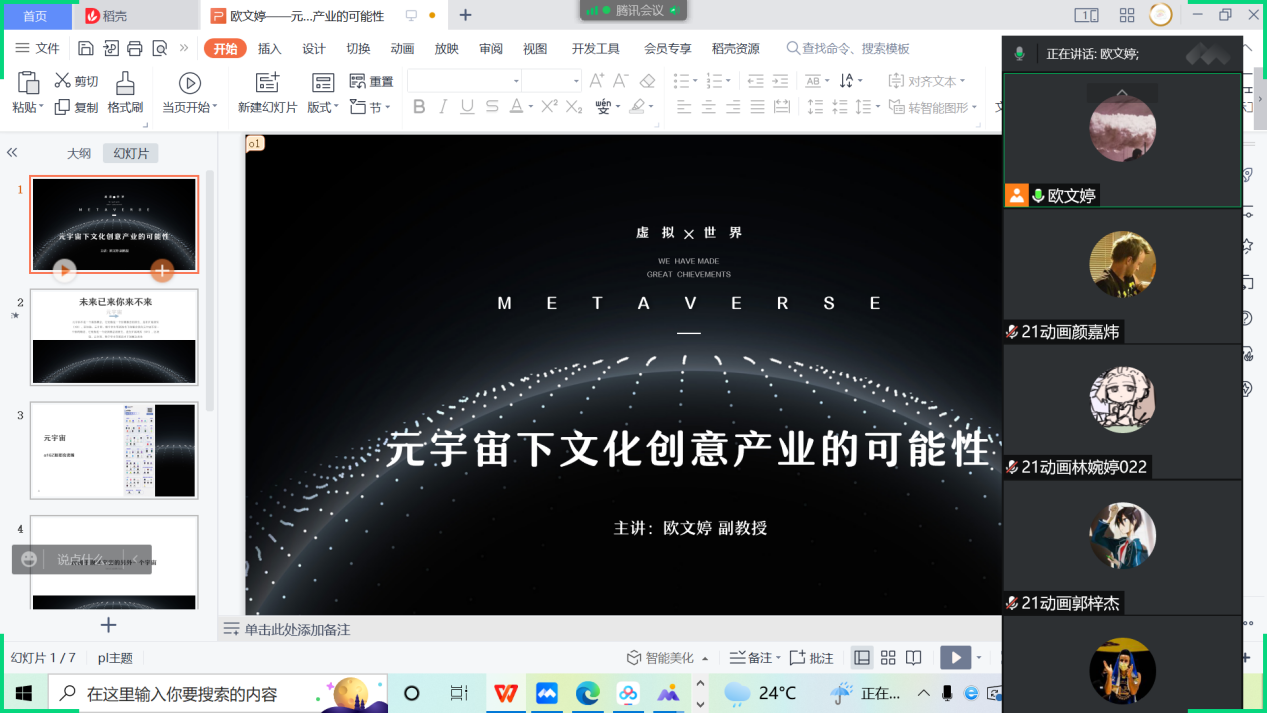Screen dimensions: 1267x713
Task: Select the 大纲 outline tab
Action: tap(79, 153)
